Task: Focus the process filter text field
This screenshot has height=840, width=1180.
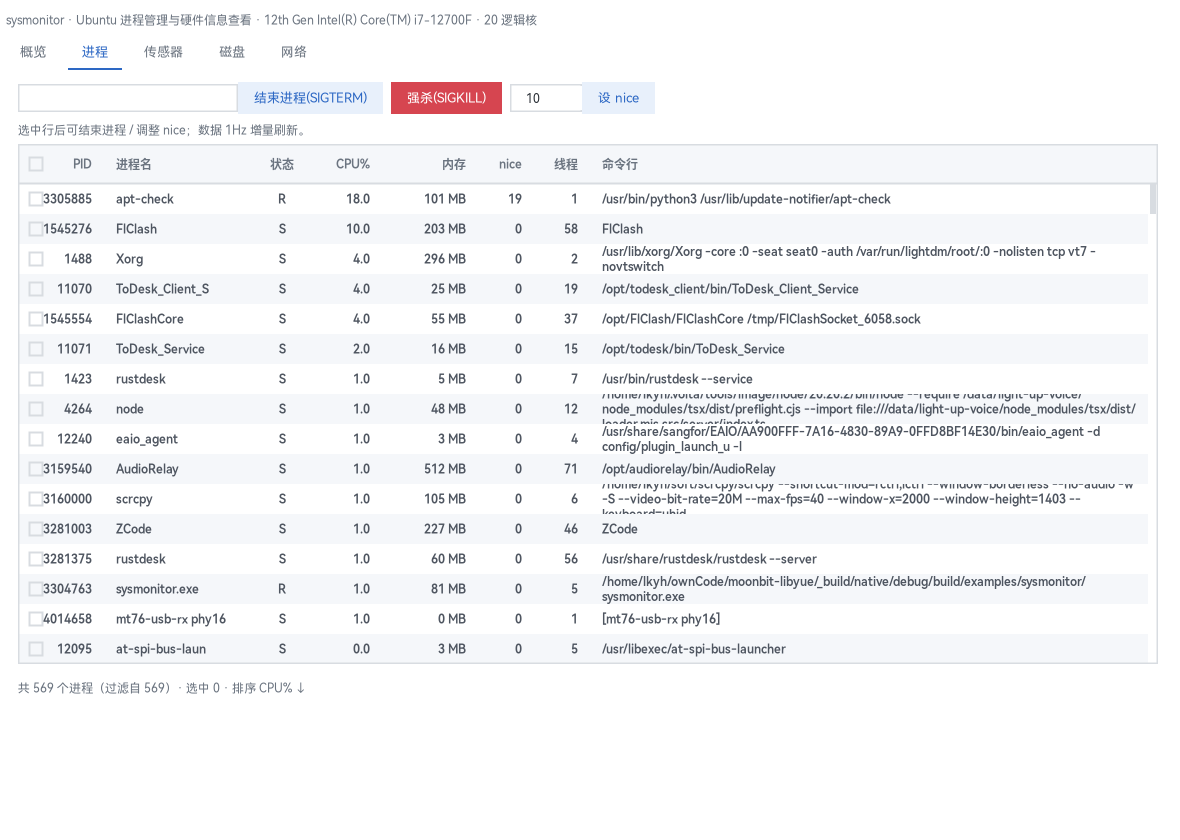Action: (x=128, y=98)
